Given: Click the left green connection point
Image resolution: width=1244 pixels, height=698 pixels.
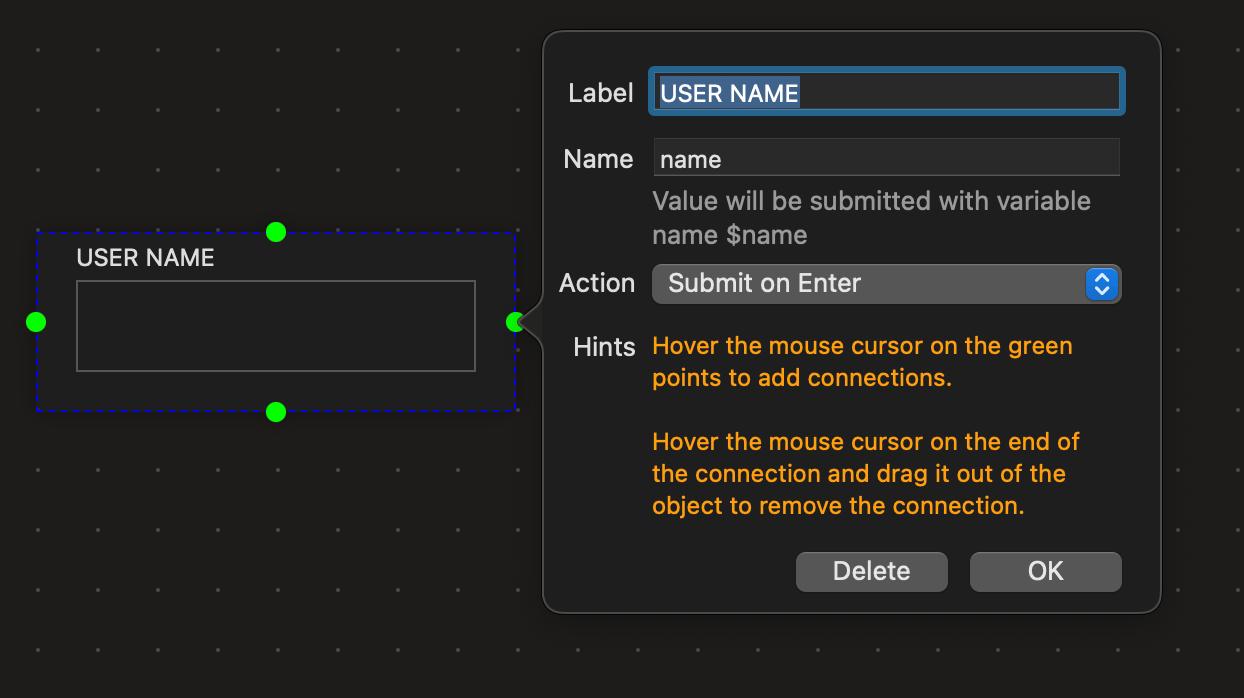Looking at the screenshot, I should [x=36, y=322].
